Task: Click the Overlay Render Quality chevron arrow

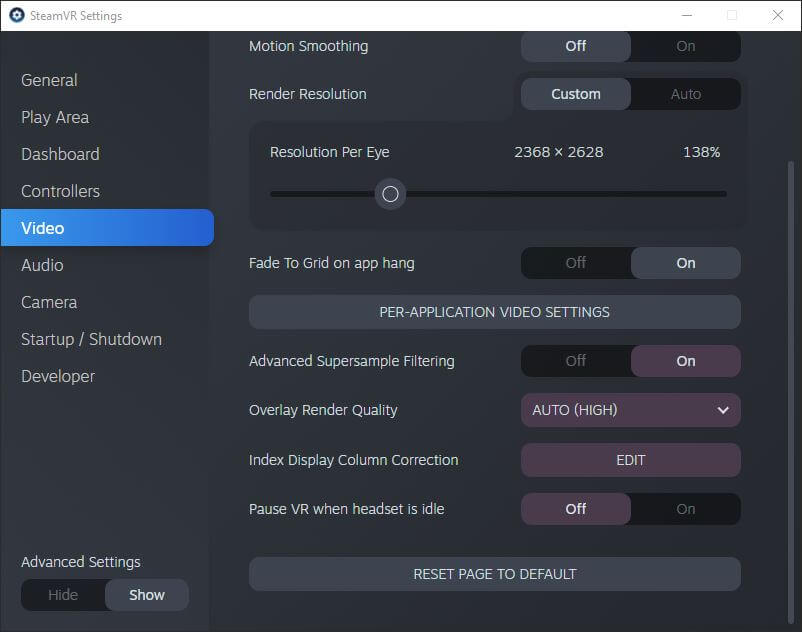Action: (x=723, y=410)
